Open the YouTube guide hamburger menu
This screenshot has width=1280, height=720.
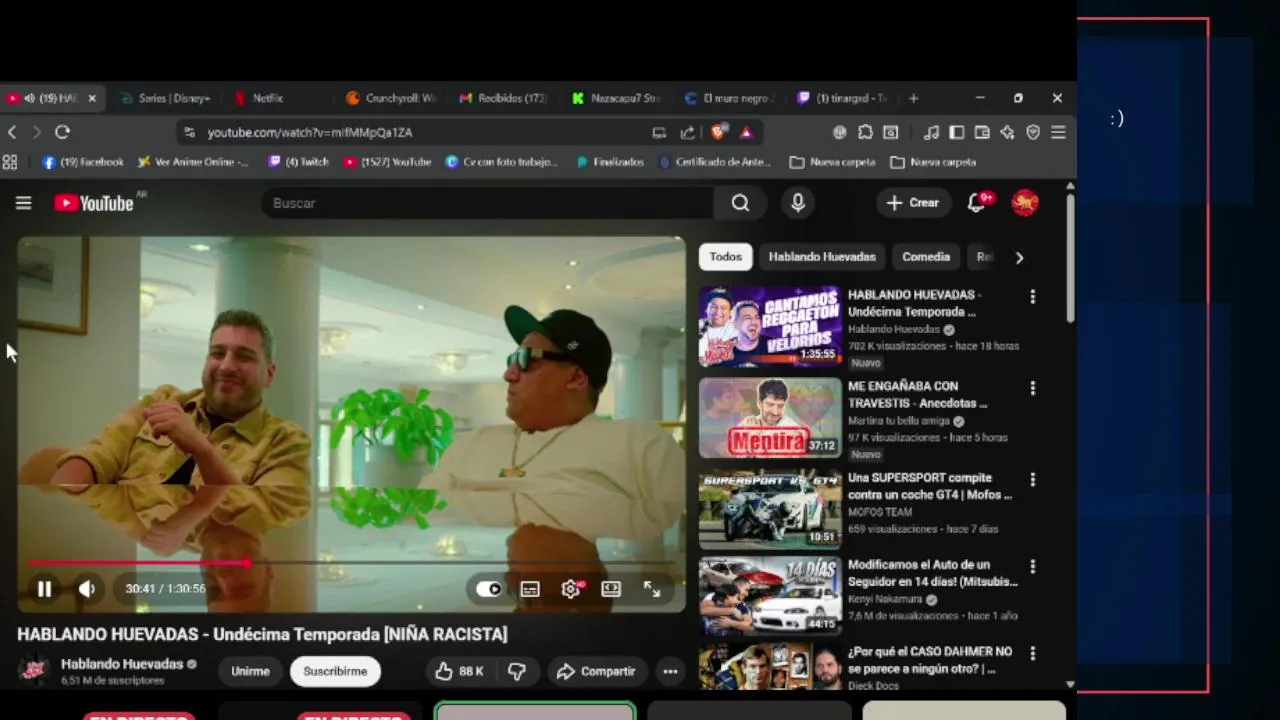(x=24, y=203)
